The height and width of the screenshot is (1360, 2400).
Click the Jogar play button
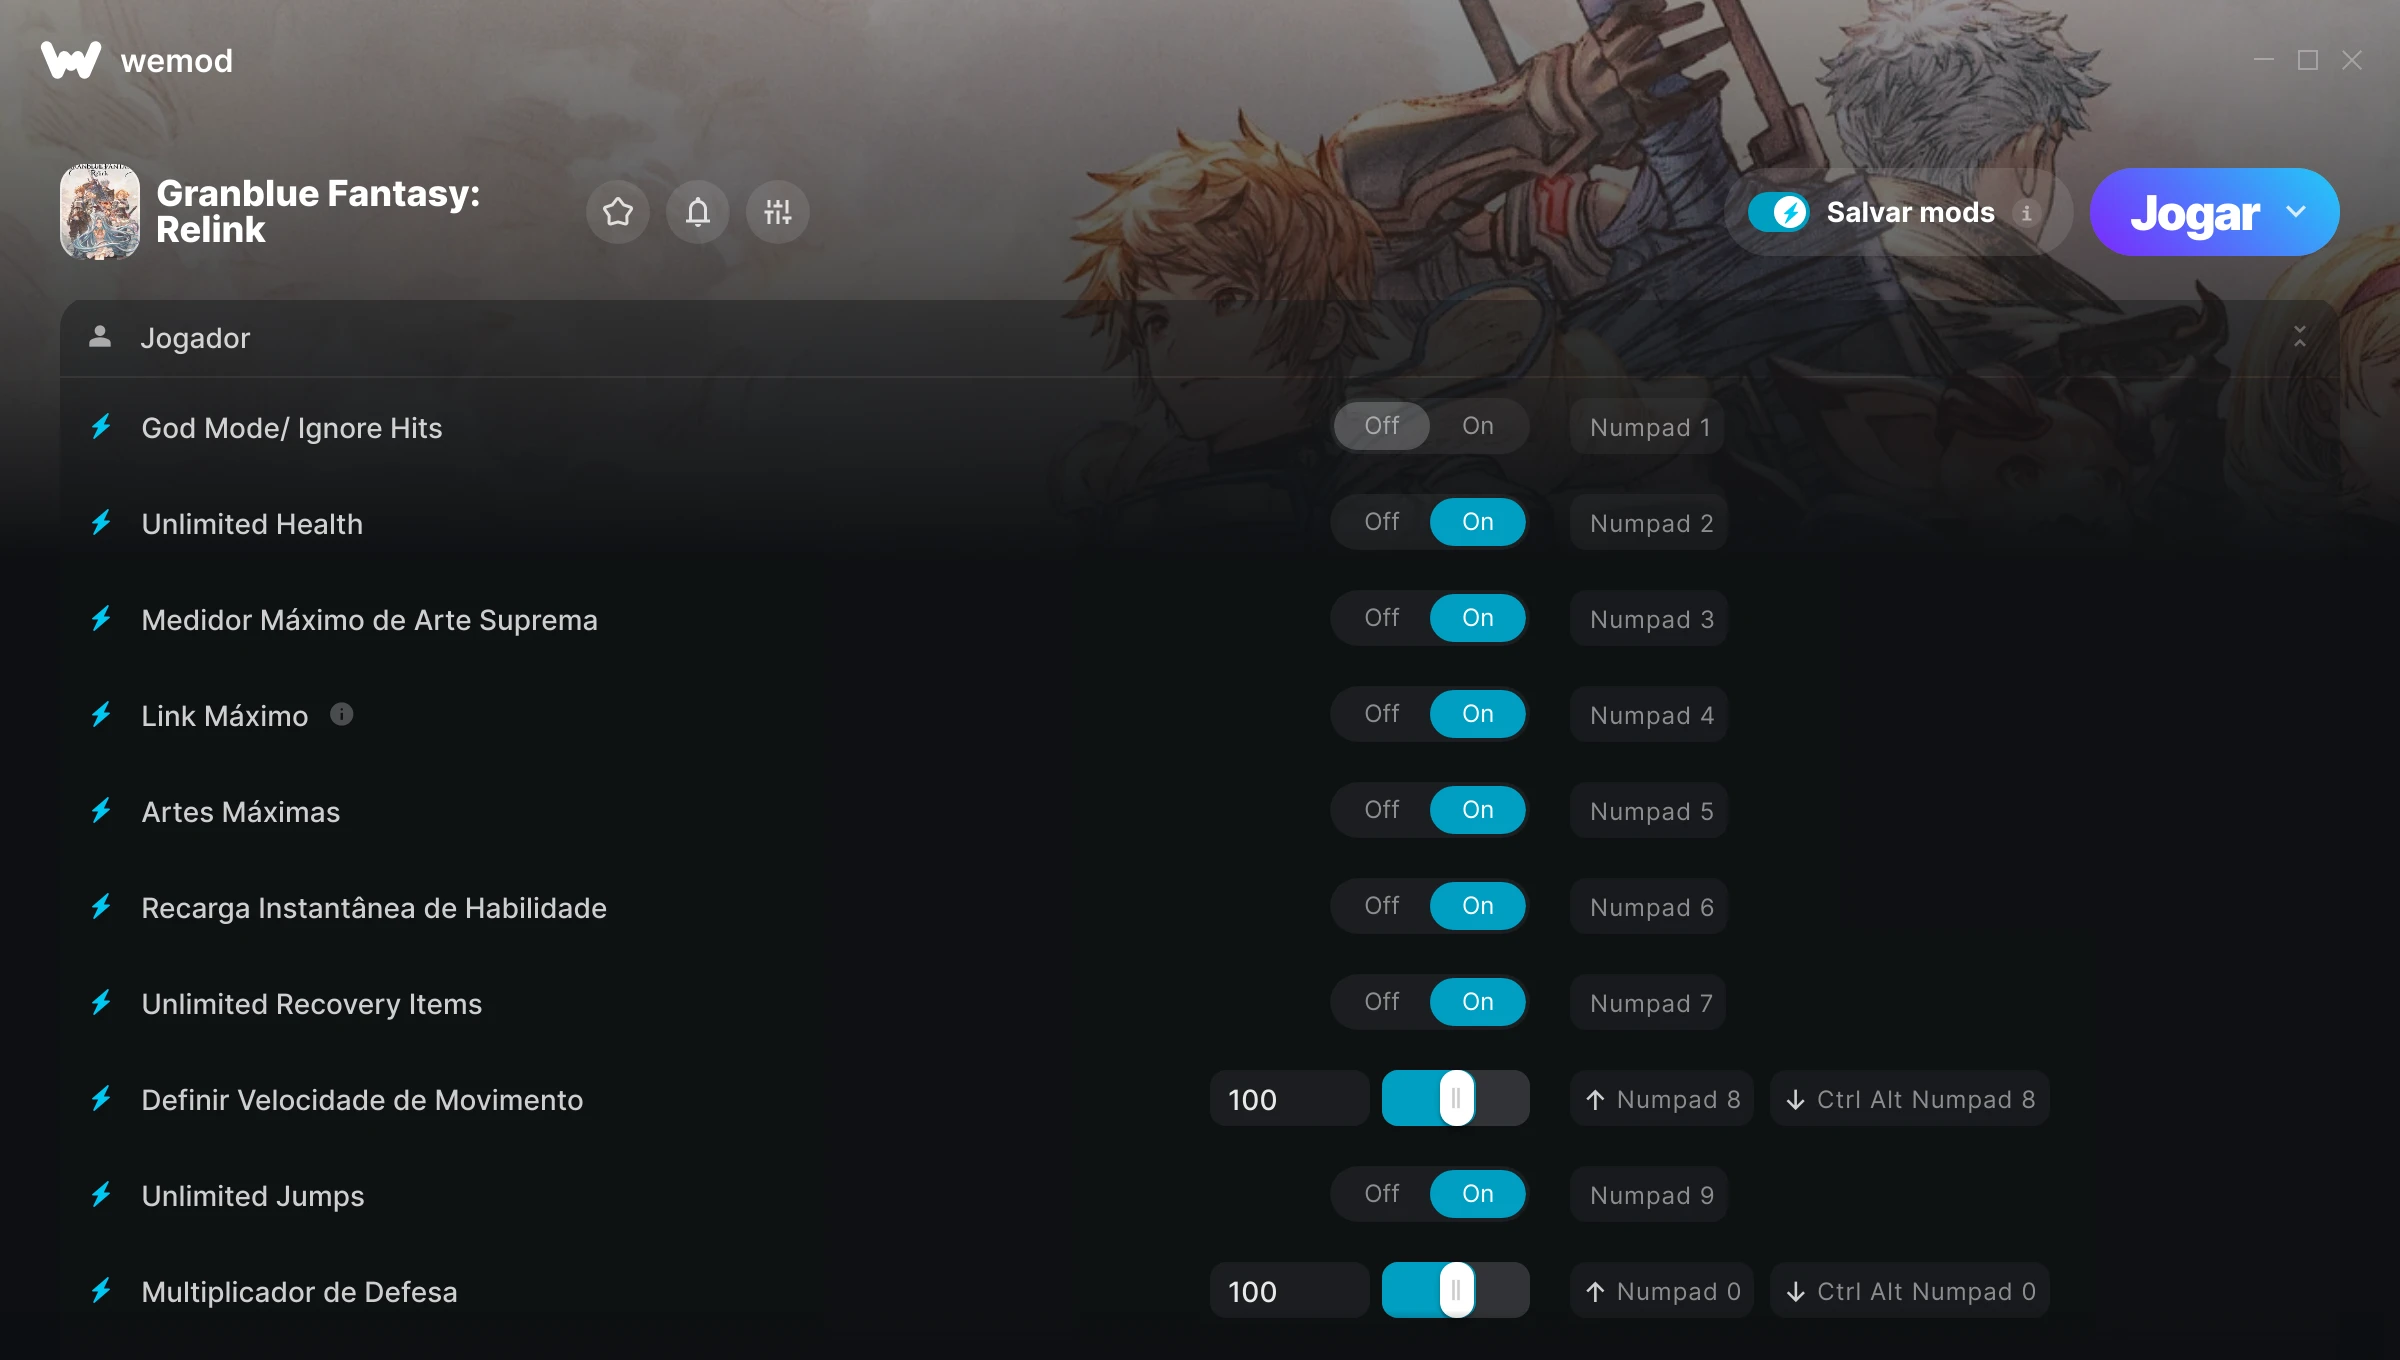[x=2194, y=212]
